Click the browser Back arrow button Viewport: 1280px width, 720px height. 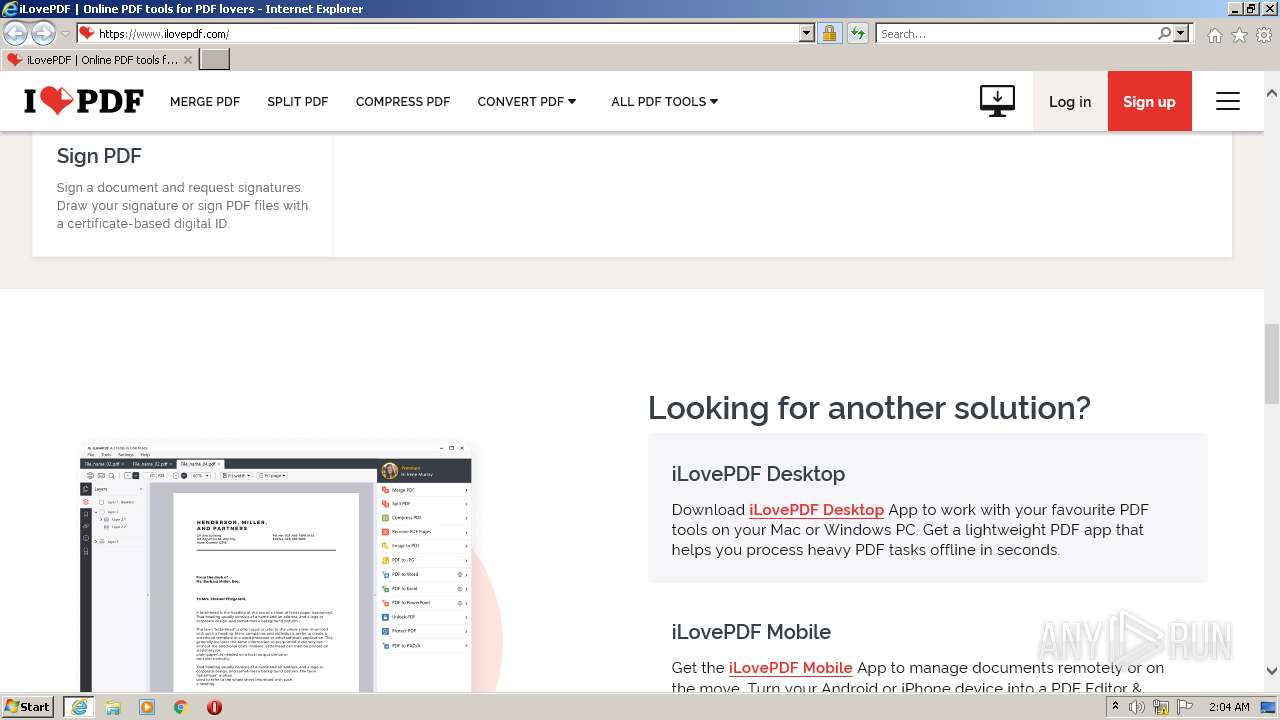[16, 33]
